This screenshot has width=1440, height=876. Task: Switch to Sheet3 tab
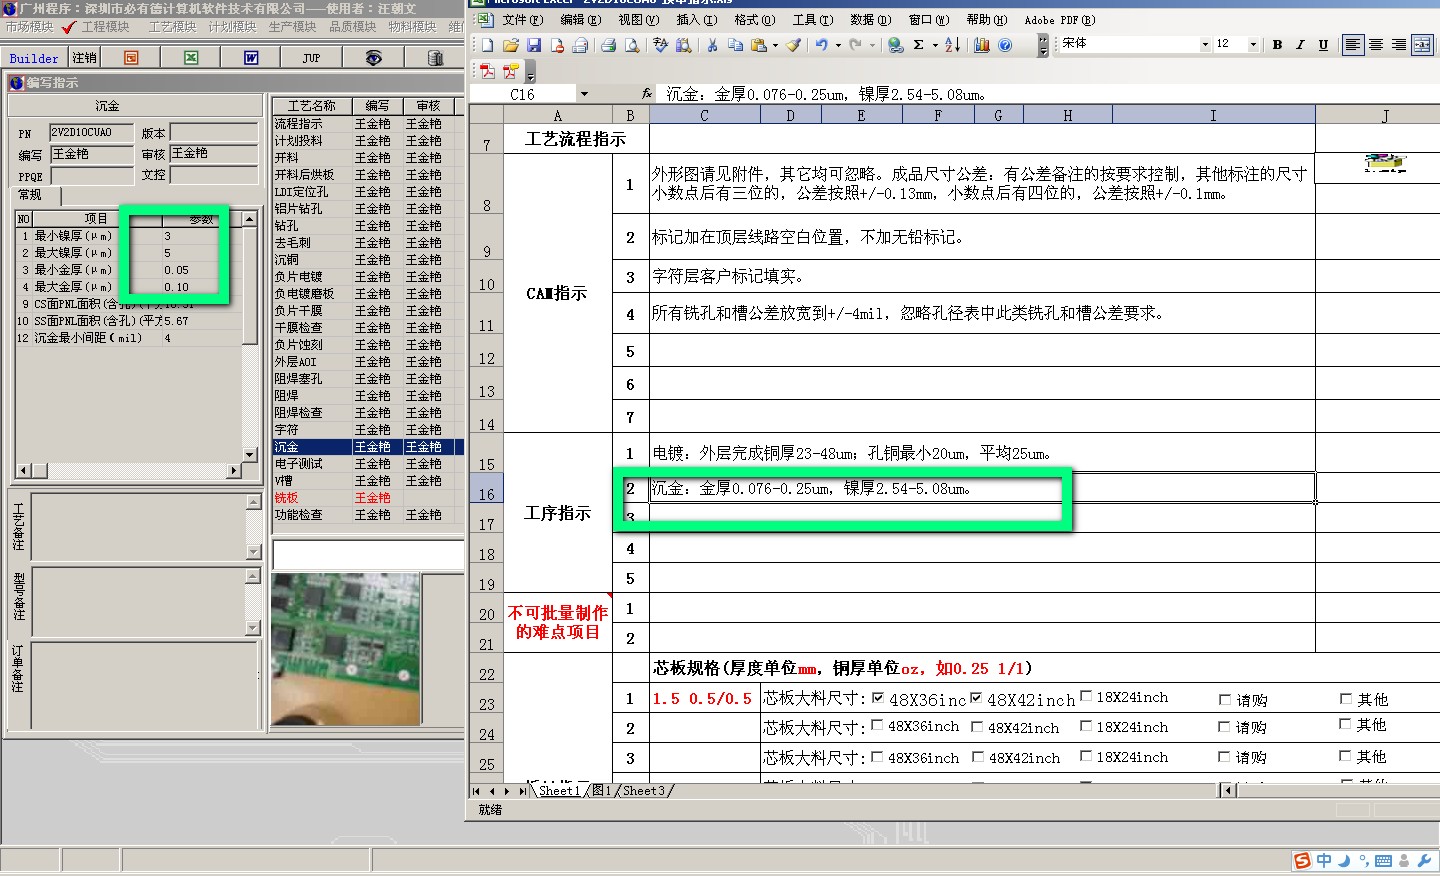[643, 791]
